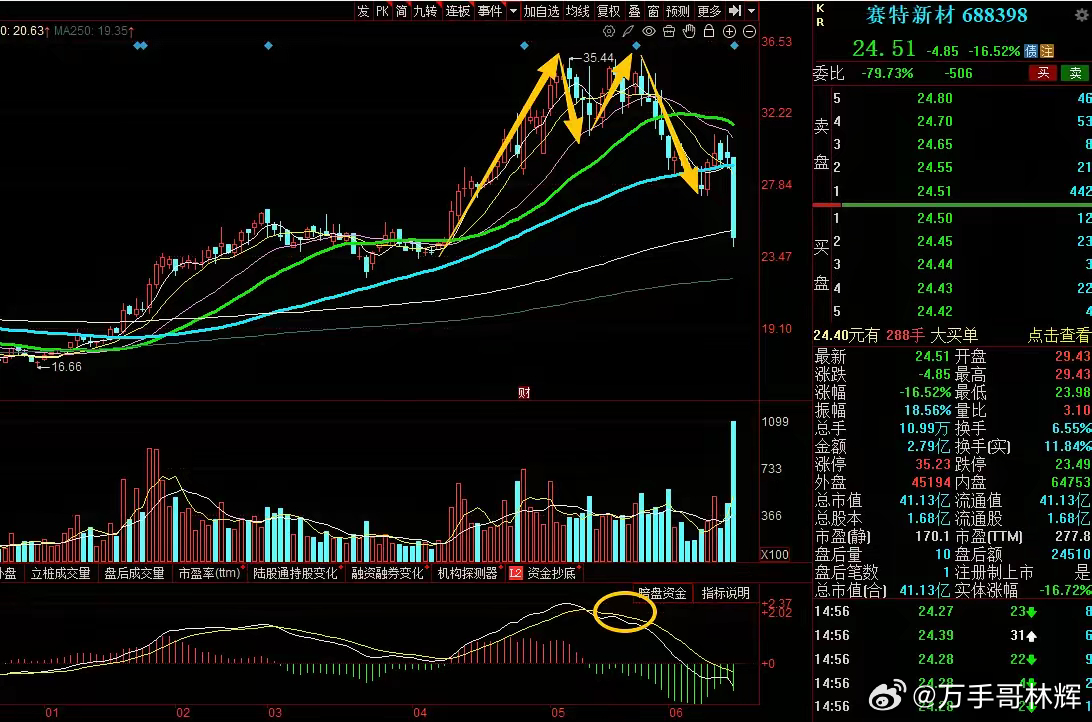Click the green 卖 sell button

(1075, 73)
